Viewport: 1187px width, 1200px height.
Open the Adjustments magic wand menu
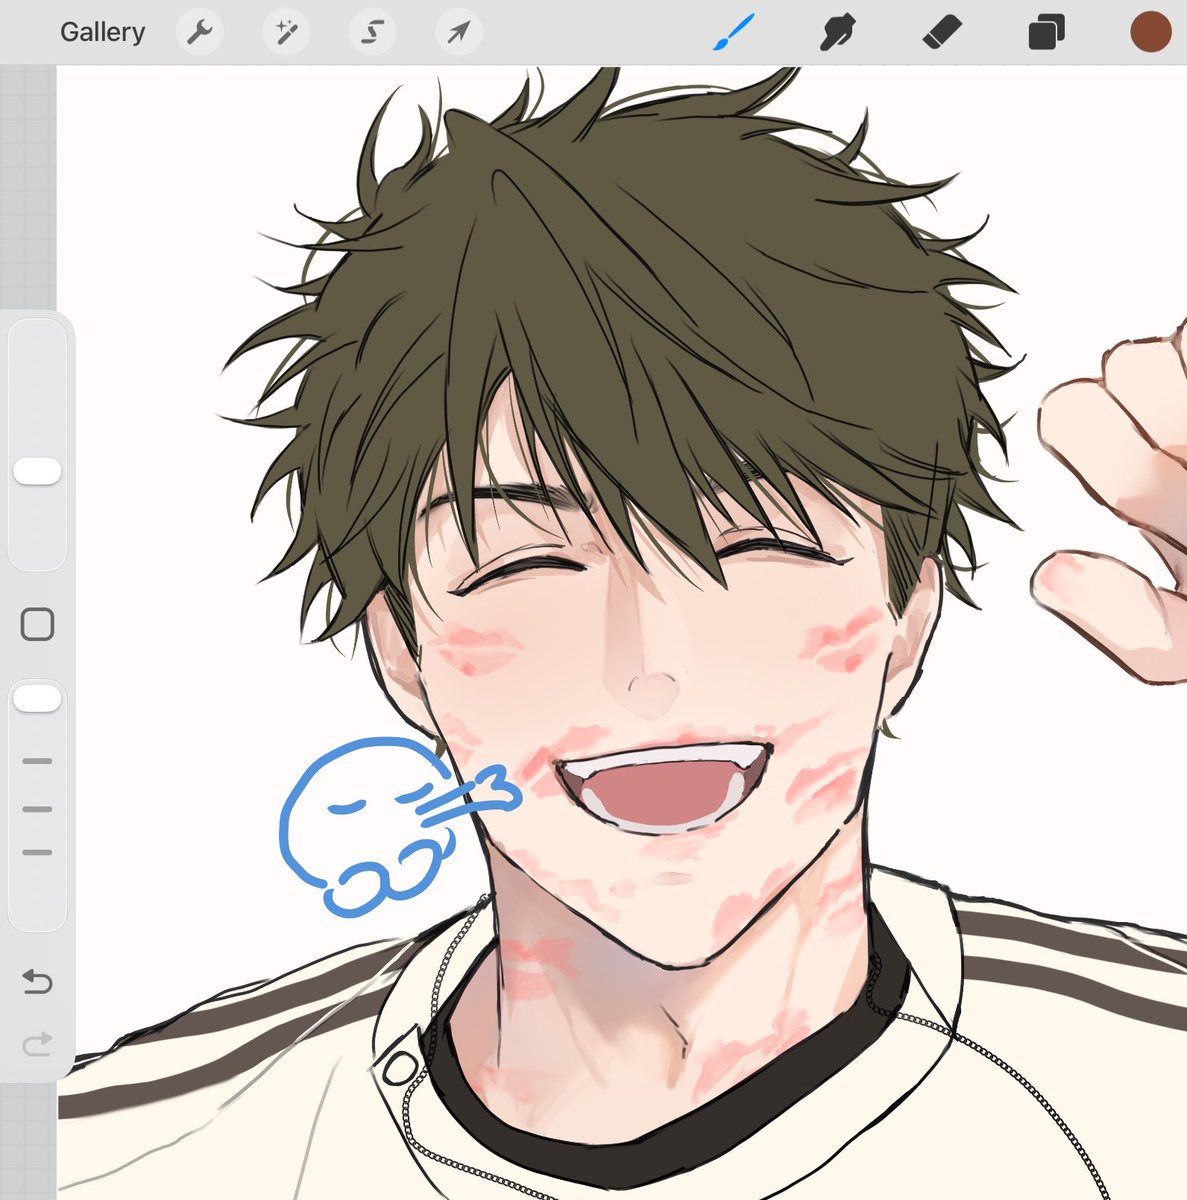[x=286, y=32]
